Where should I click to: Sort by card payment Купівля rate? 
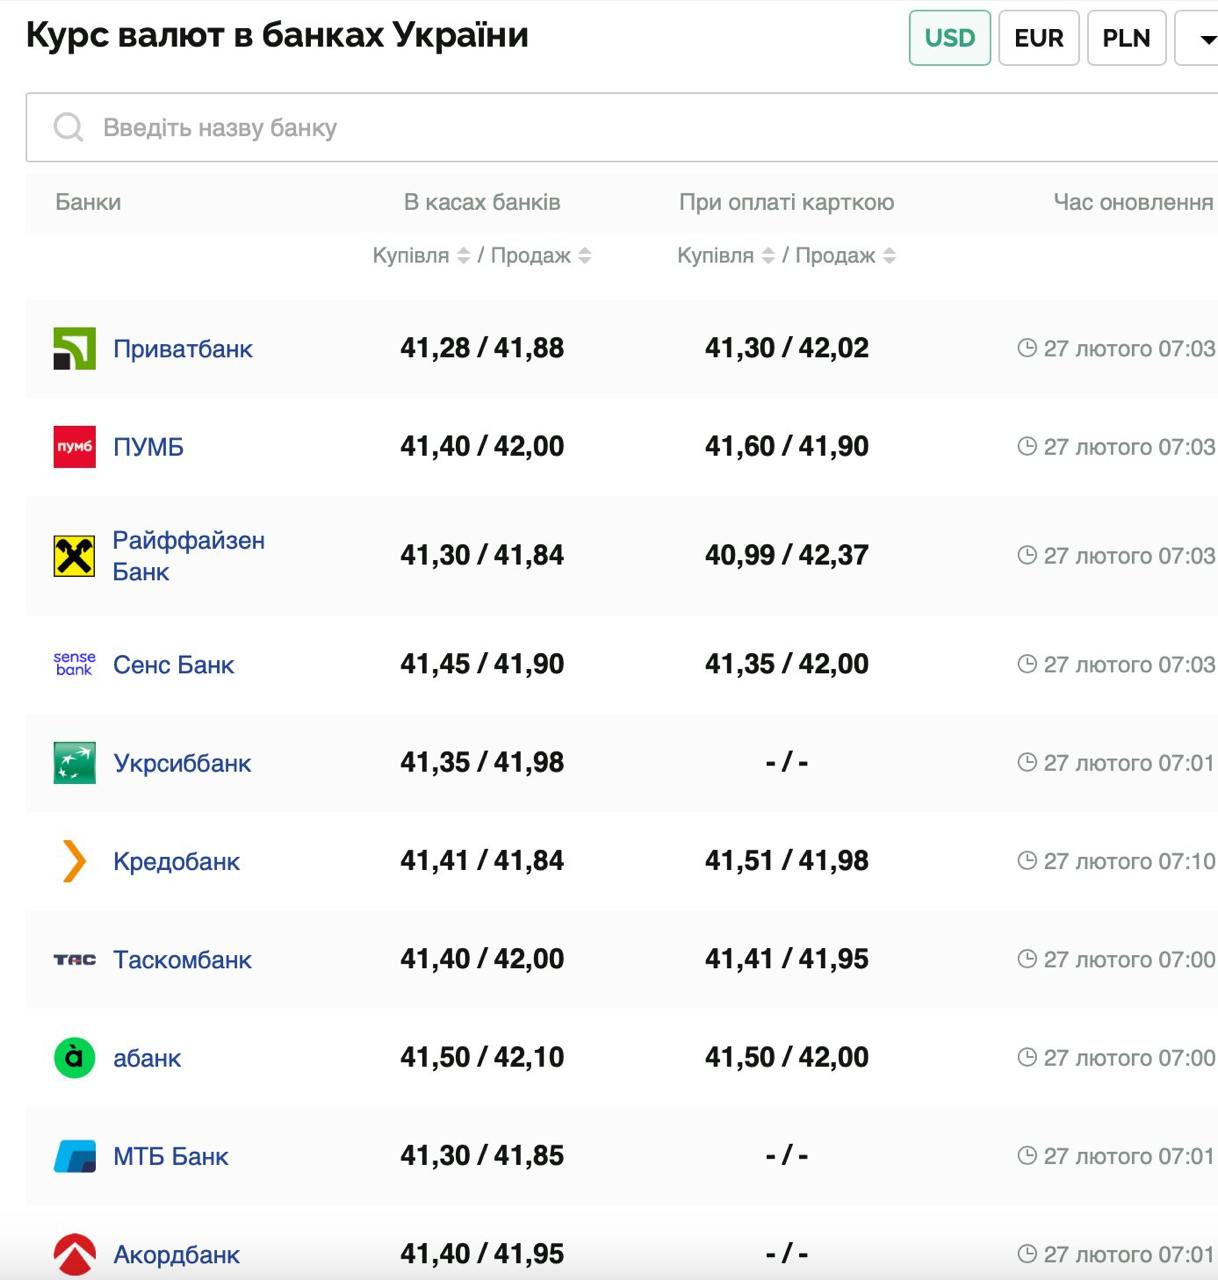point(768,256)
